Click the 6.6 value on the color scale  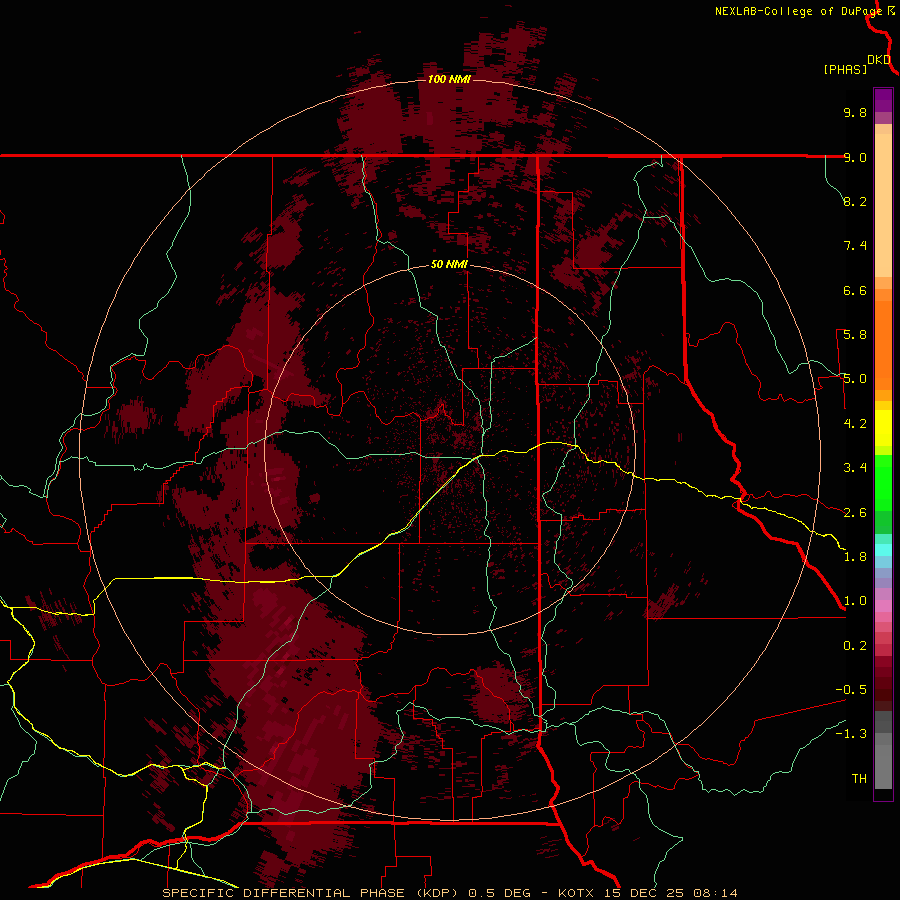(x=855, y=290)
